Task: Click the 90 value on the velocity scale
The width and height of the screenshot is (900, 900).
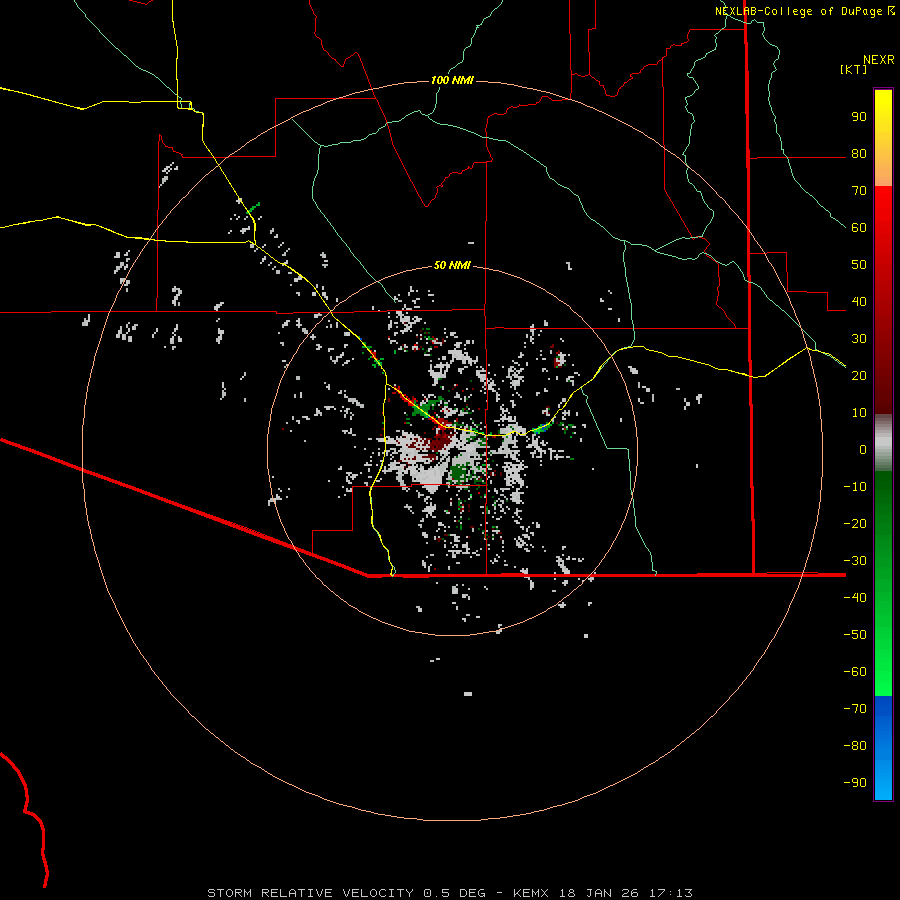Action: pos(859,117)
